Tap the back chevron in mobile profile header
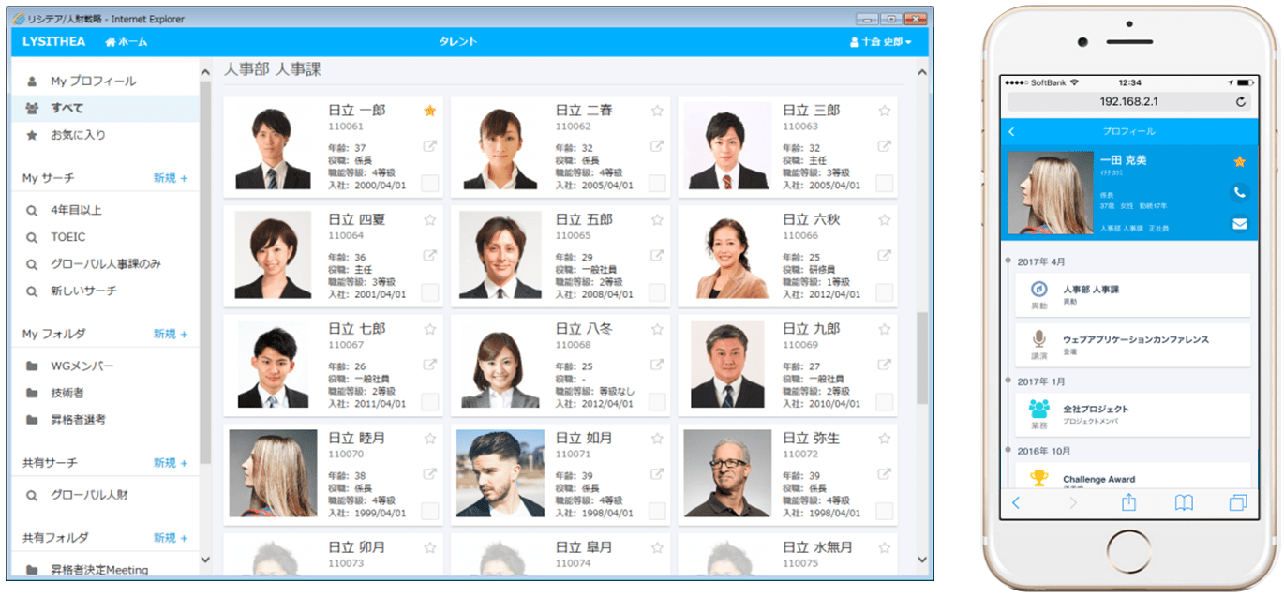This screenshot has width=1284, height=597. (x=1012, y=132)
